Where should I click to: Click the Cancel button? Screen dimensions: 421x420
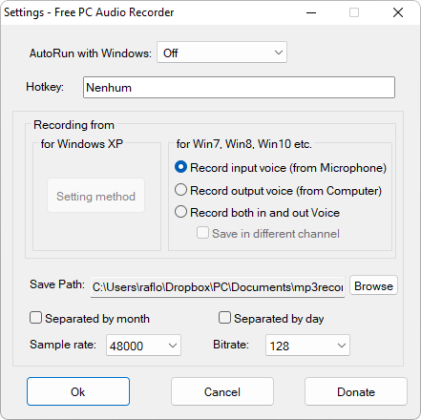click(x=222, y=392)
